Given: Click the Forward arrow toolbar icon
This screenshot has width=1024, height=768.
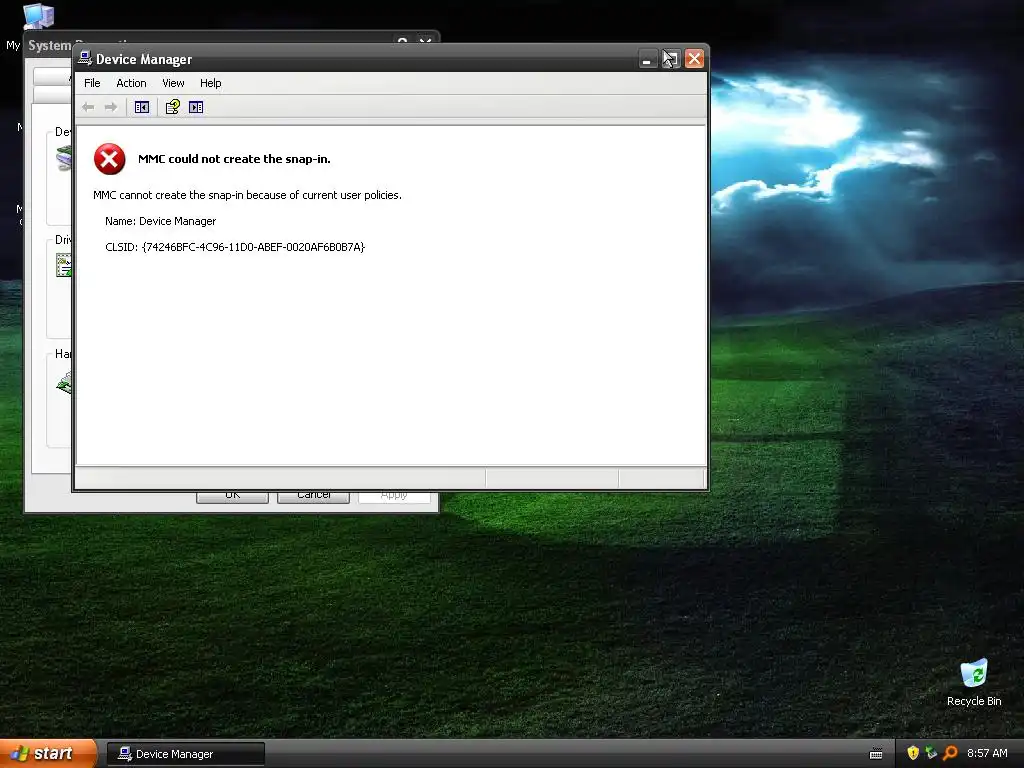Looking at the screenshot, I should (111, 107).
